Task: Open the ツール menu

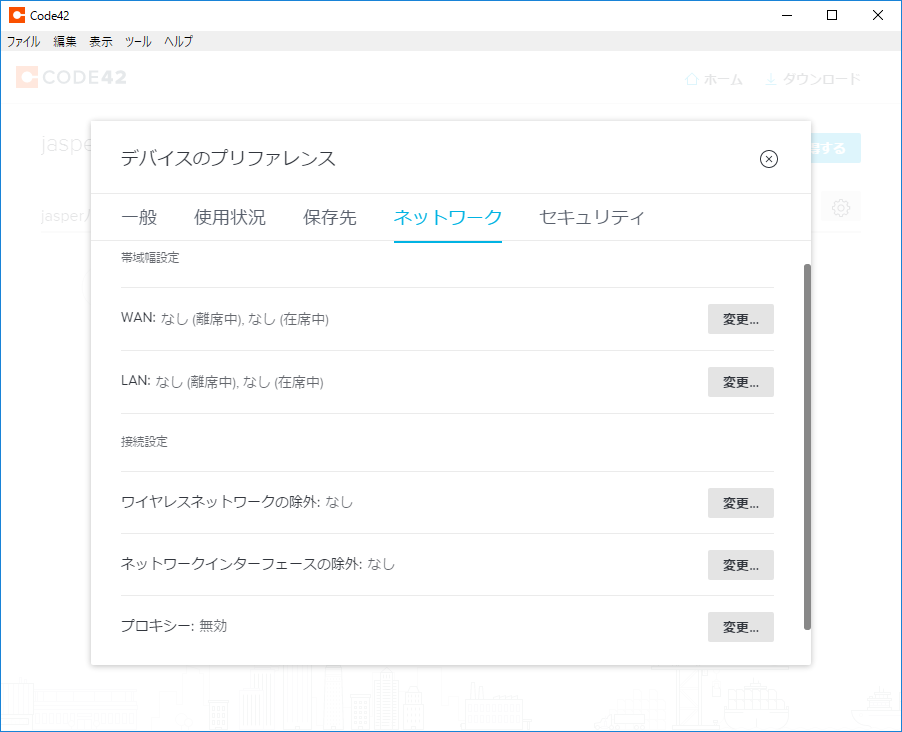Action: tap(138, 42)
